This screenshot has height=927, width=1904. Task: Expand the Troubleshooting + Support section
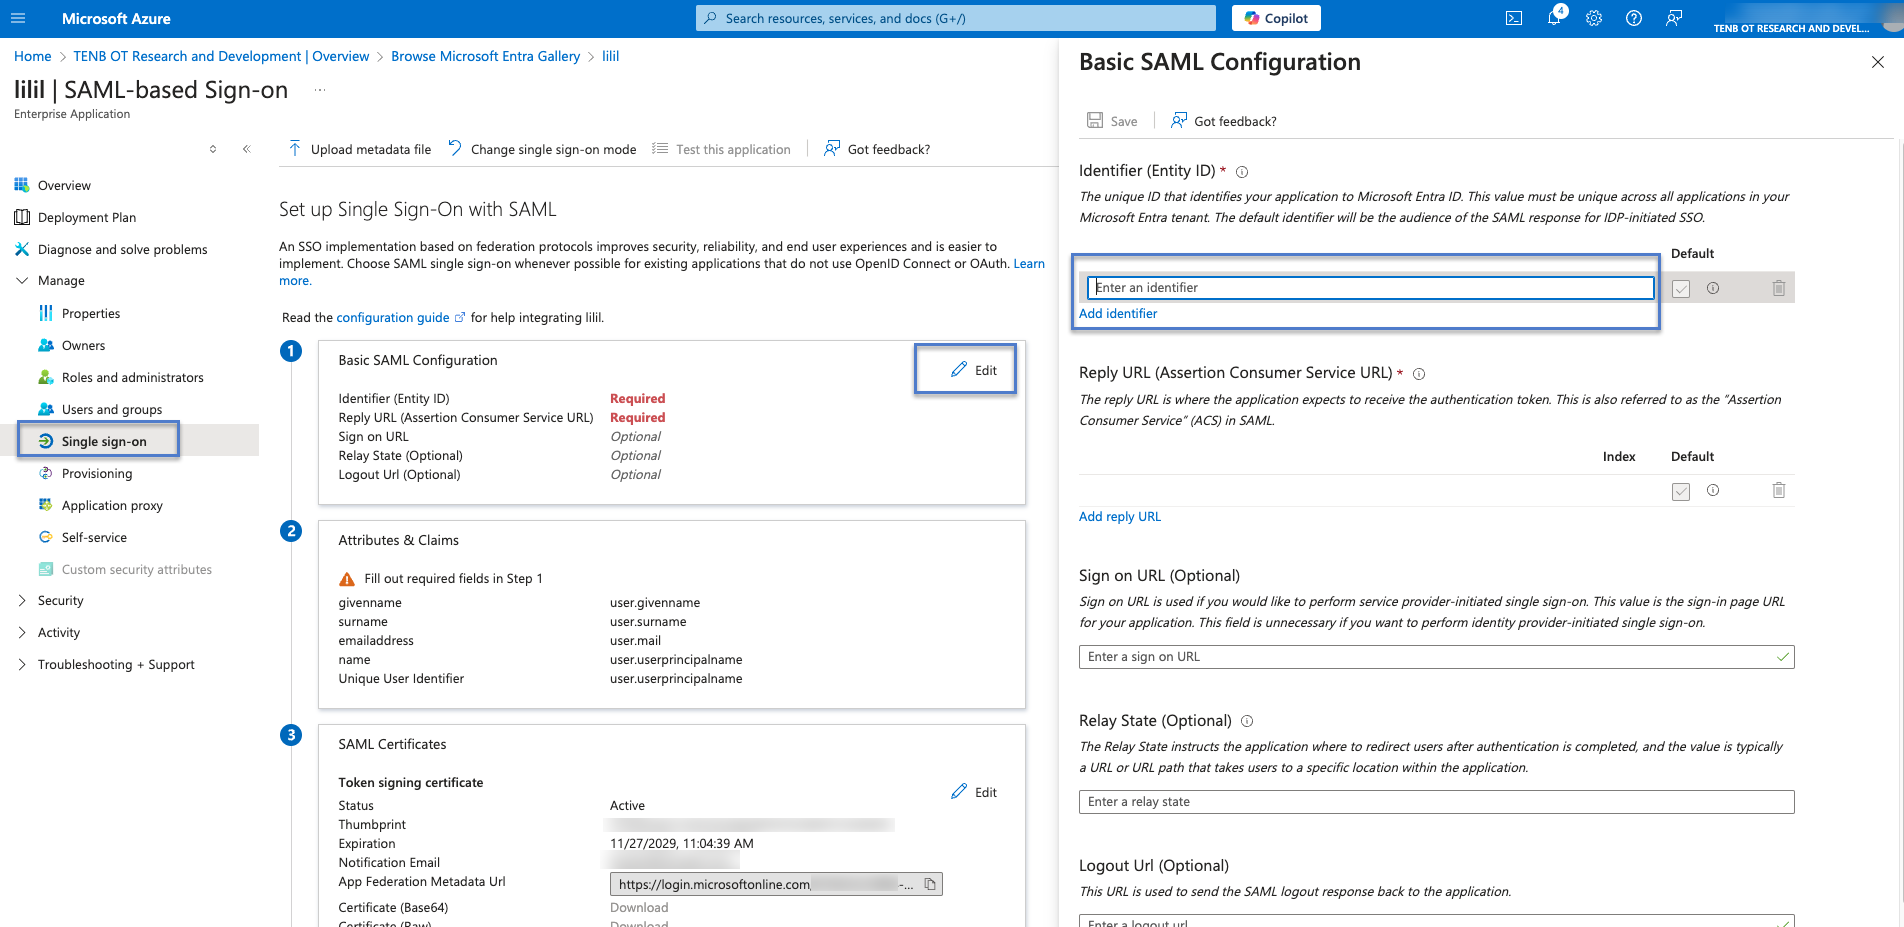pyautogui.click(x=22, y=665)
